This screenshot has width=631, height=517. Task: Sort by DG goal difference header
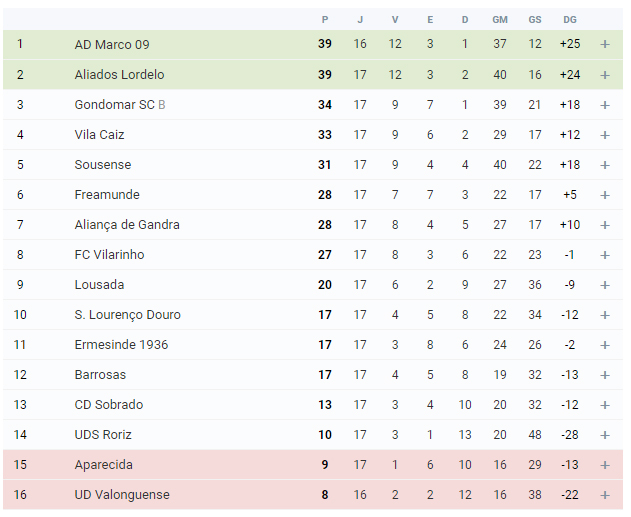570,20
